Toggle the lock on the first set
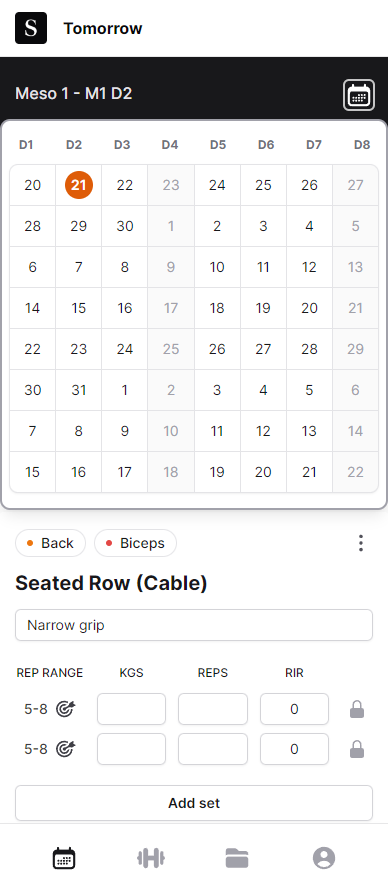 coord(357,710)
